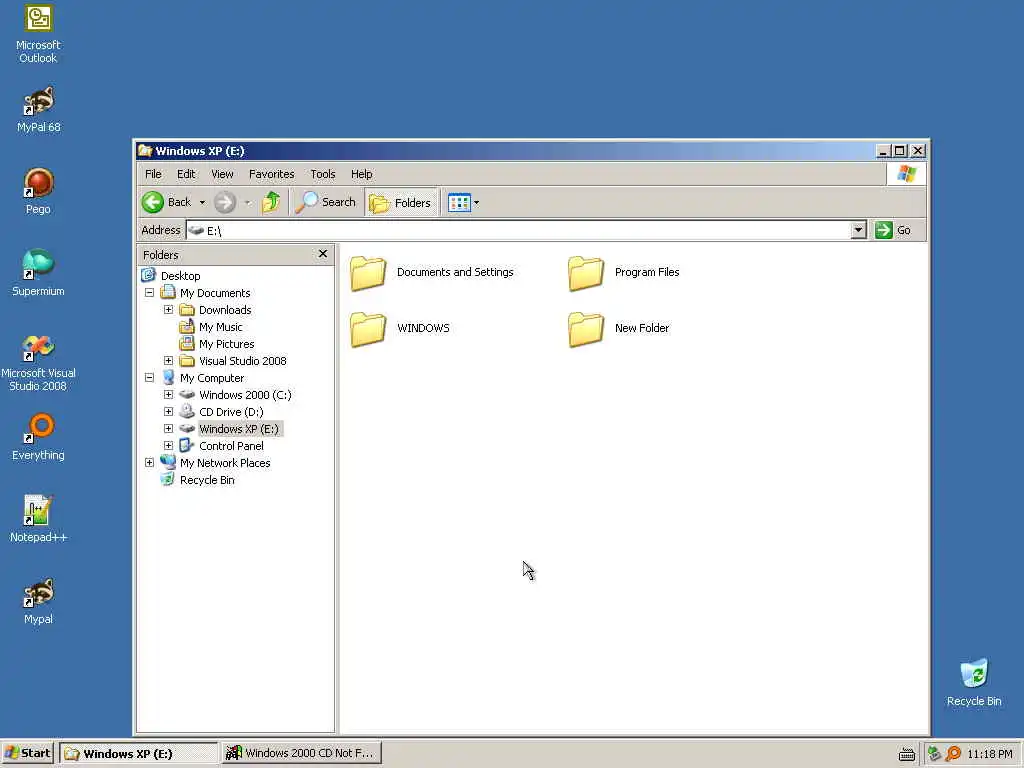Select Desktop in the folder tree
This screenshot has height=768, width=1024.
click(181, 276)
